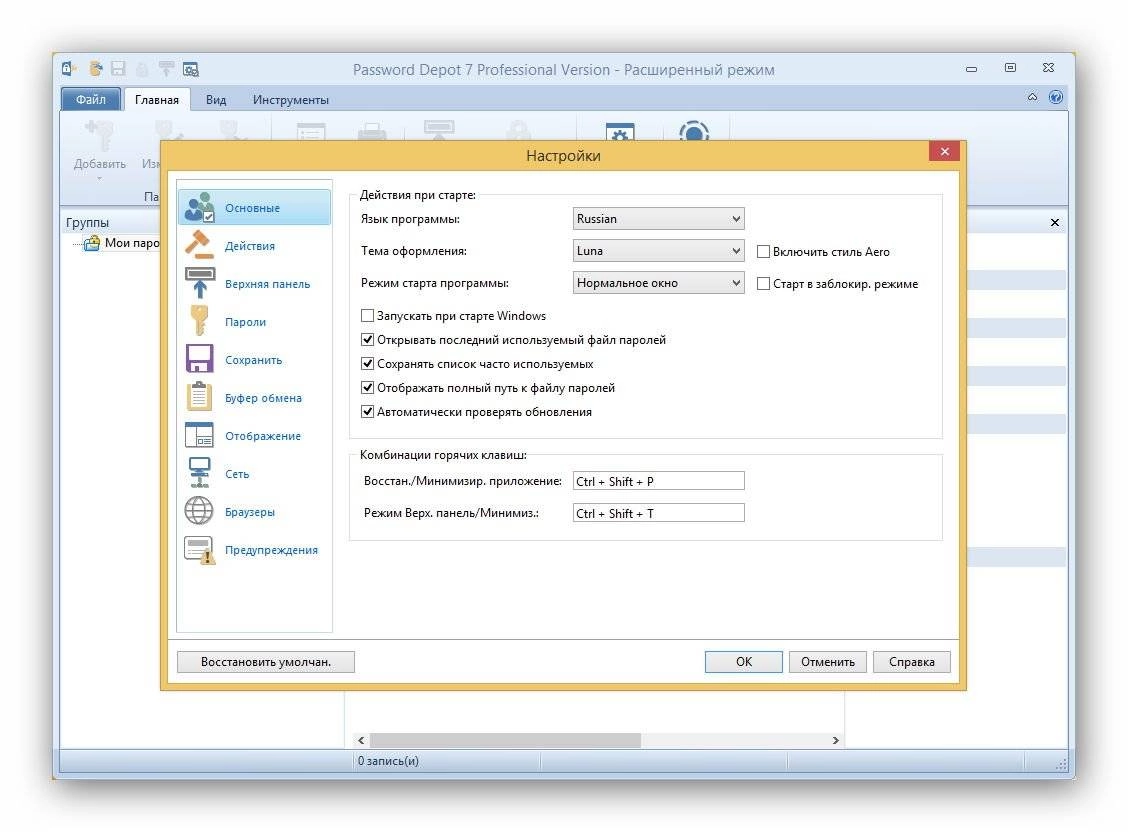Open the Режим старта программы dropdown
1128x832 pixels.
(x=658, y=283)
